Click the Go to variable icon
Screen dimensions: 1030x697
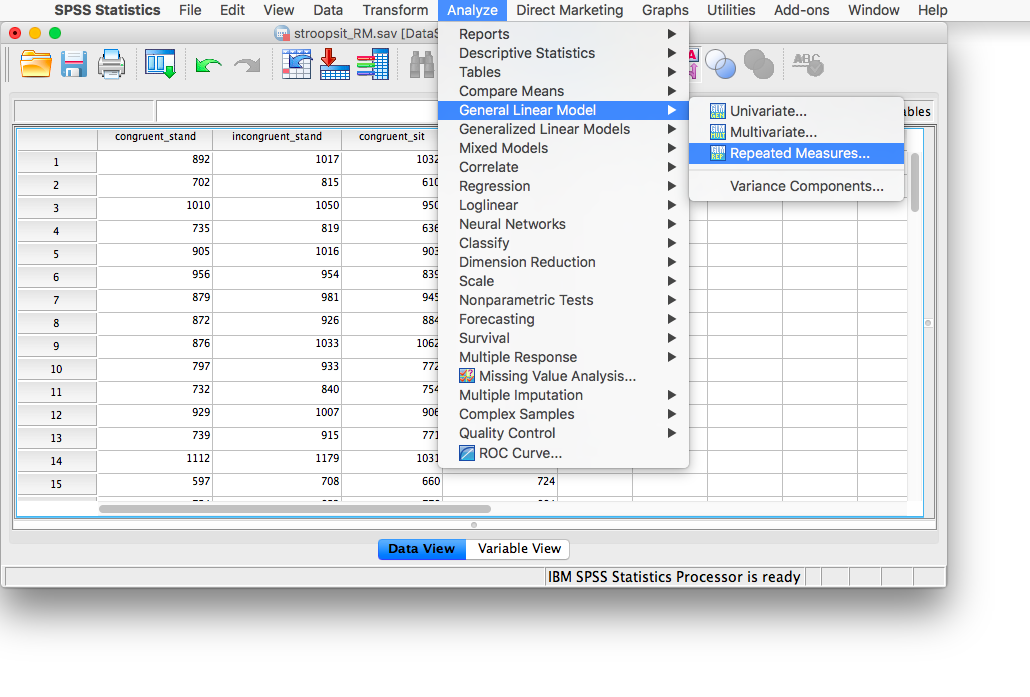(x=334, y=64)
